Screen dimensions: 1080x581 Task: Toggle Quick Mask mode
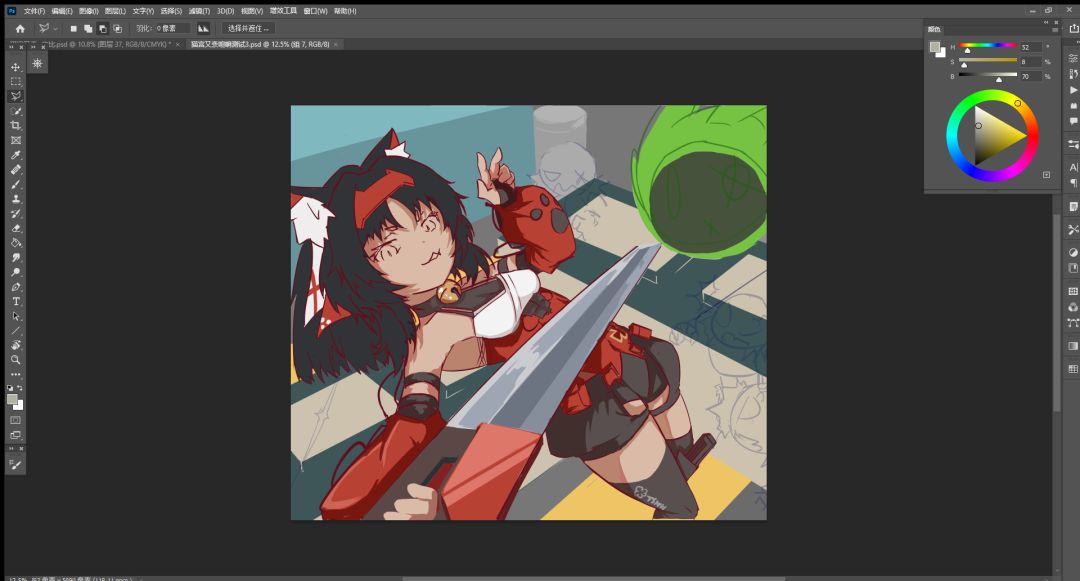coord(16,420)
